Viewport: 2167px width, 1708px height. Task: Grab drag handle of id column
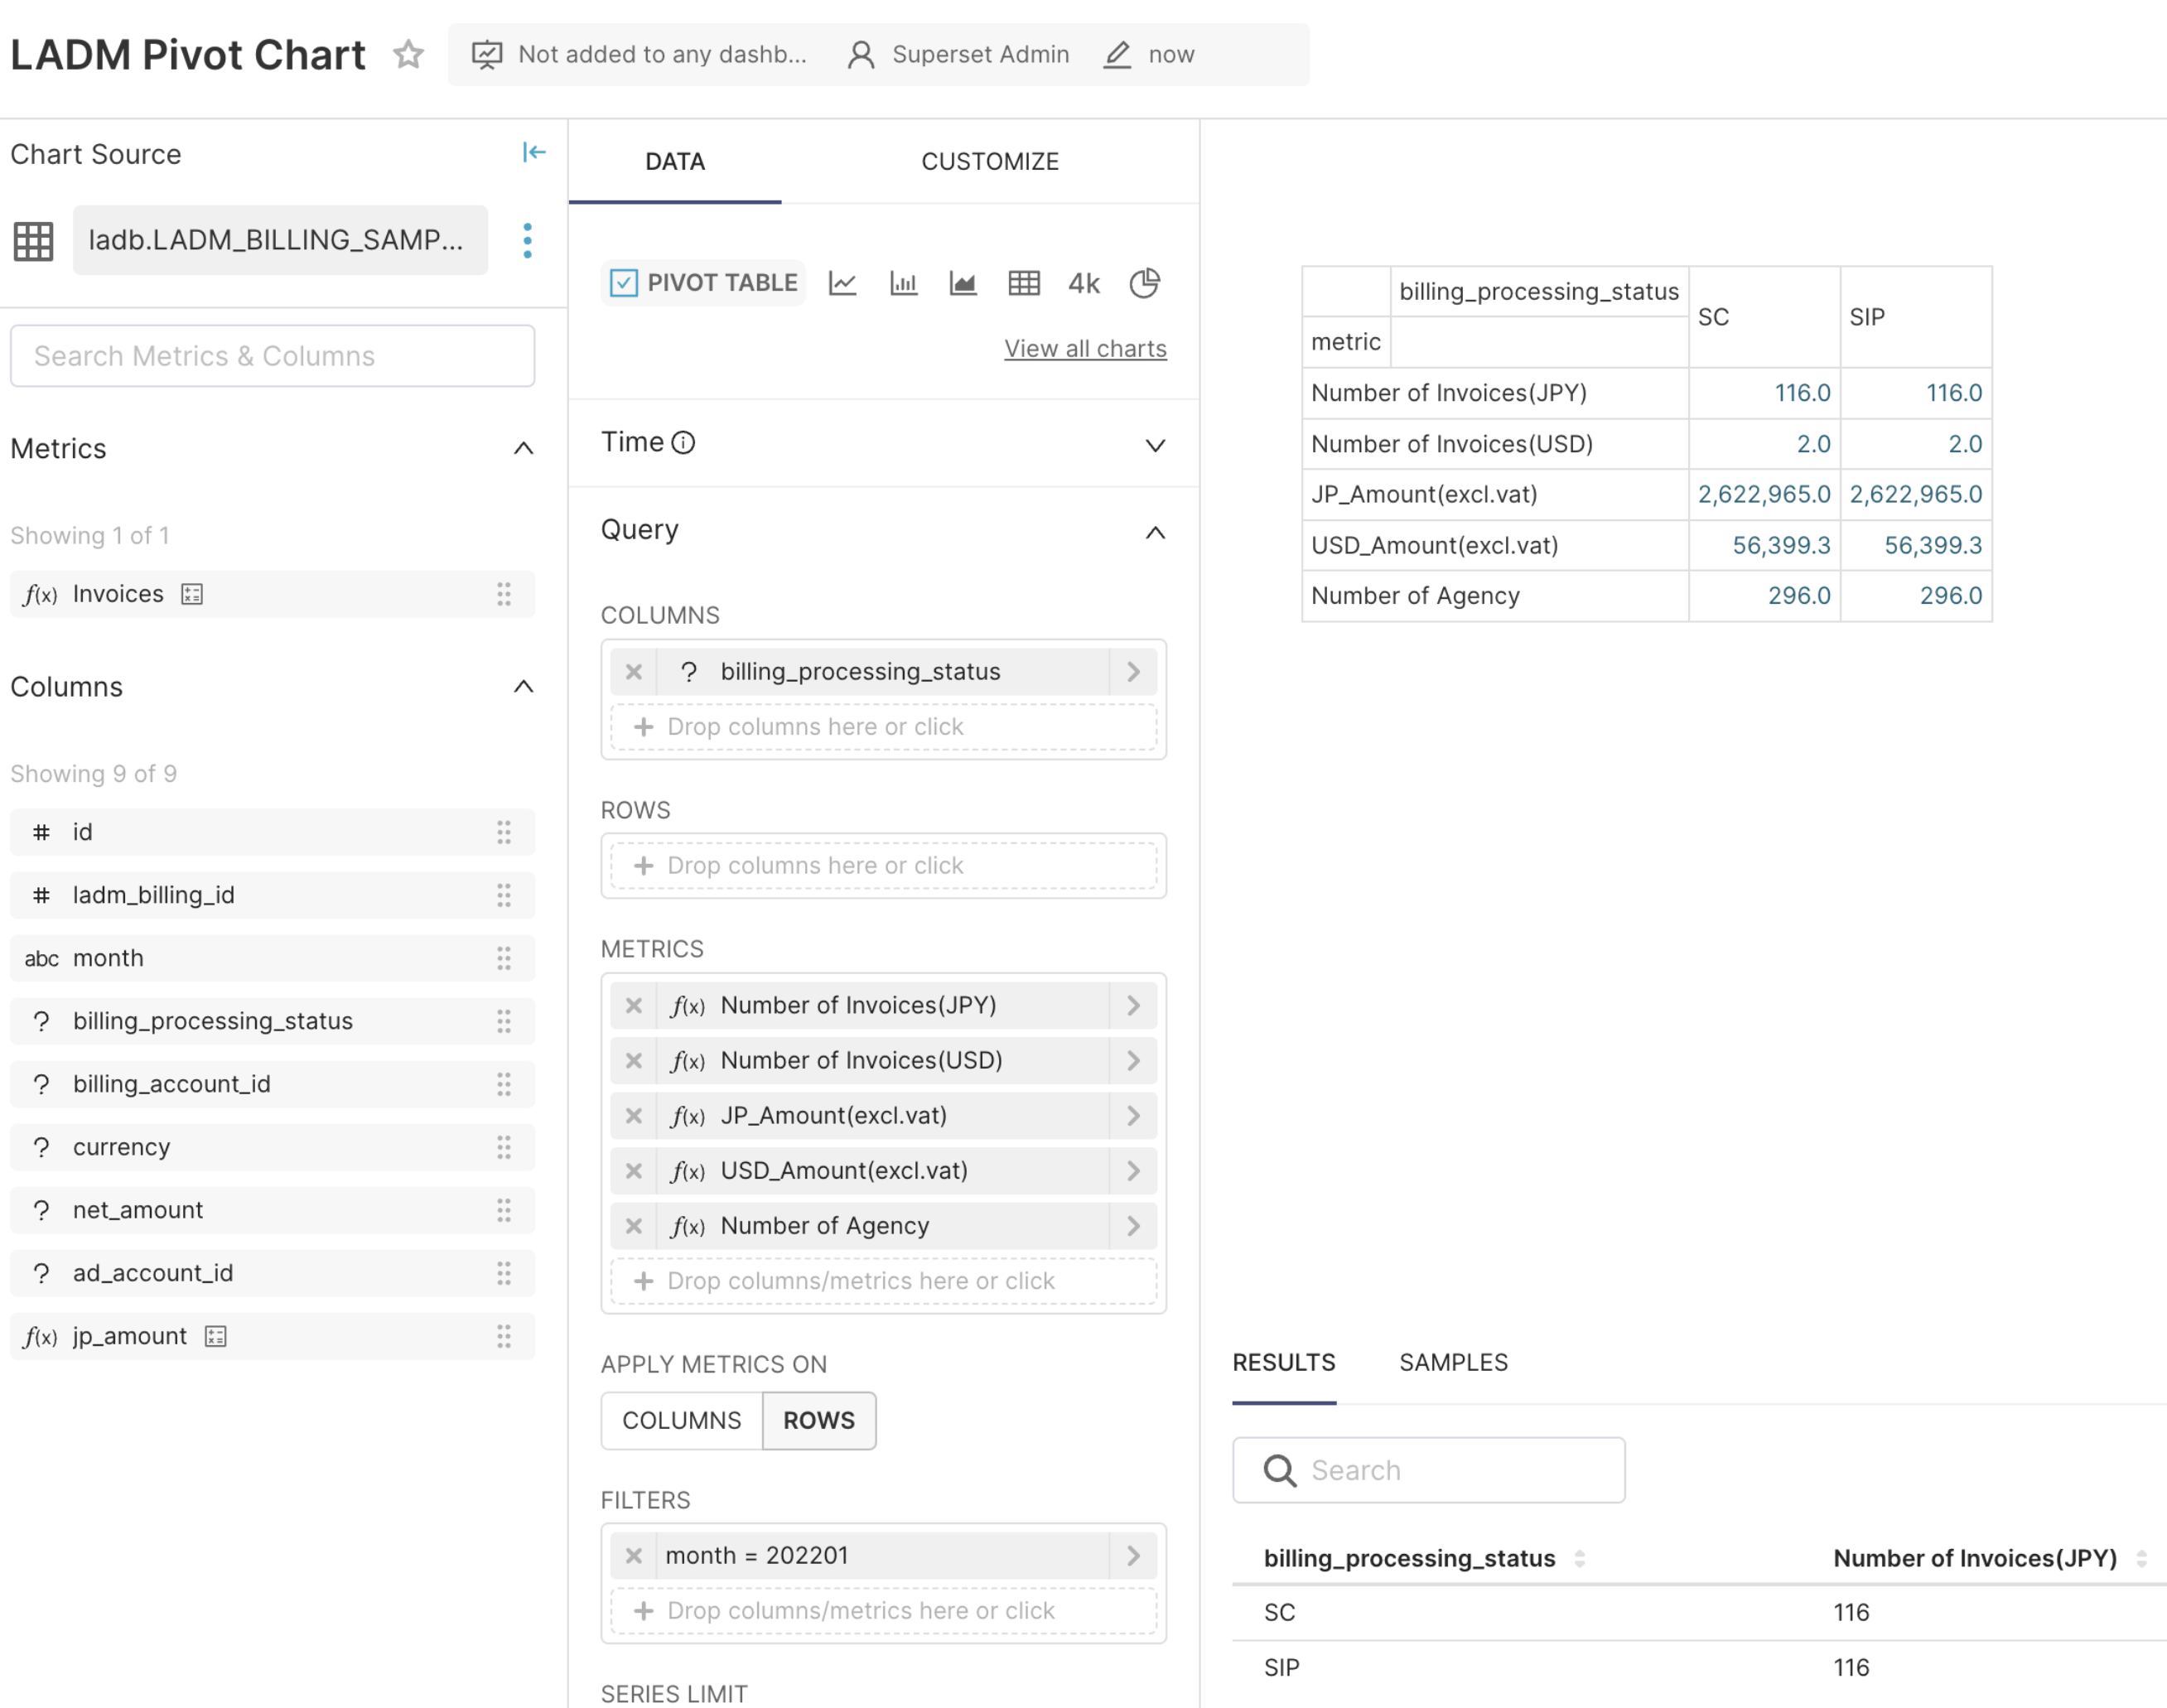(504, 832)
